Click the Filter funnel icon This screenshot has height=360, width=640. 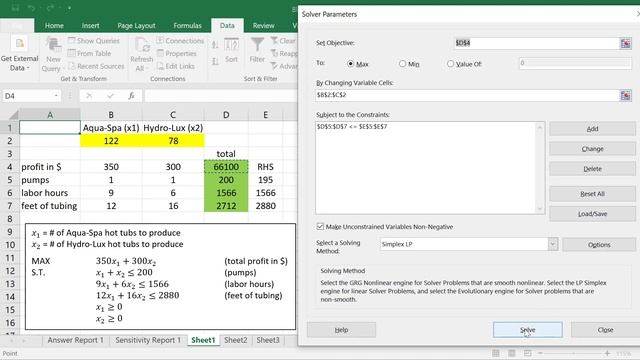click(x=257, y=45)
